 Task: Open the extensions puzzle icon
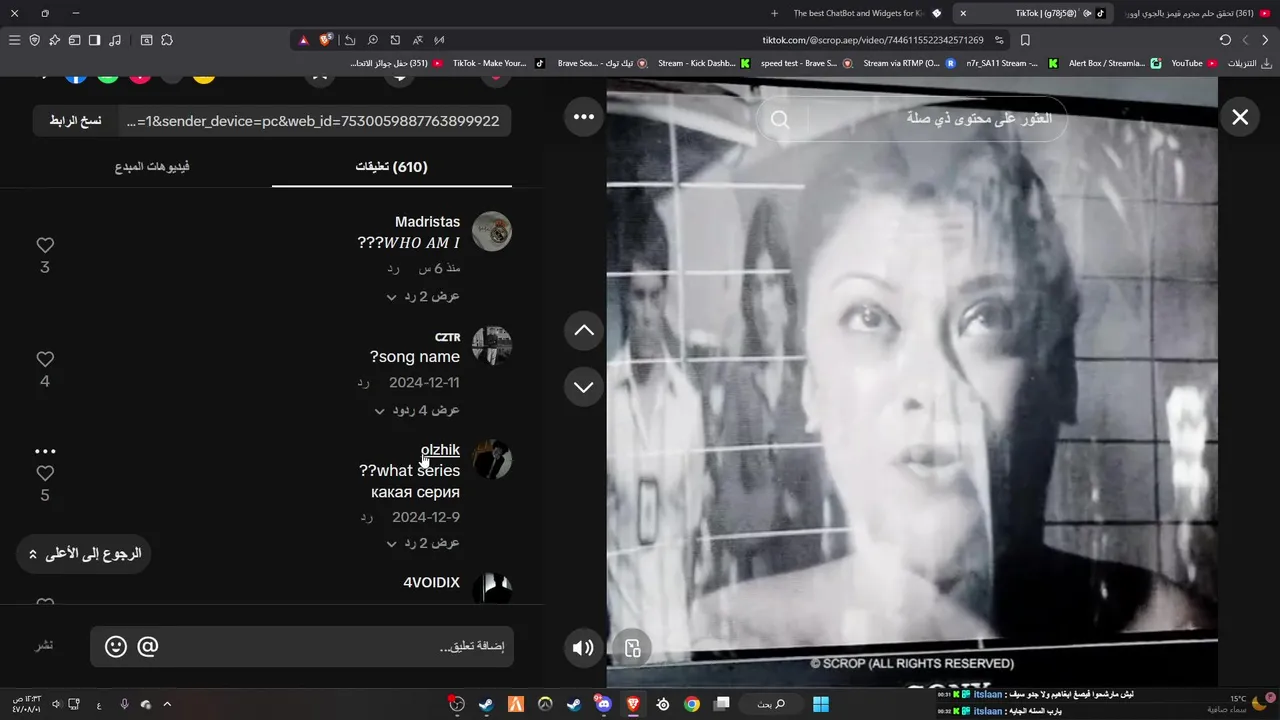[167, 40]
